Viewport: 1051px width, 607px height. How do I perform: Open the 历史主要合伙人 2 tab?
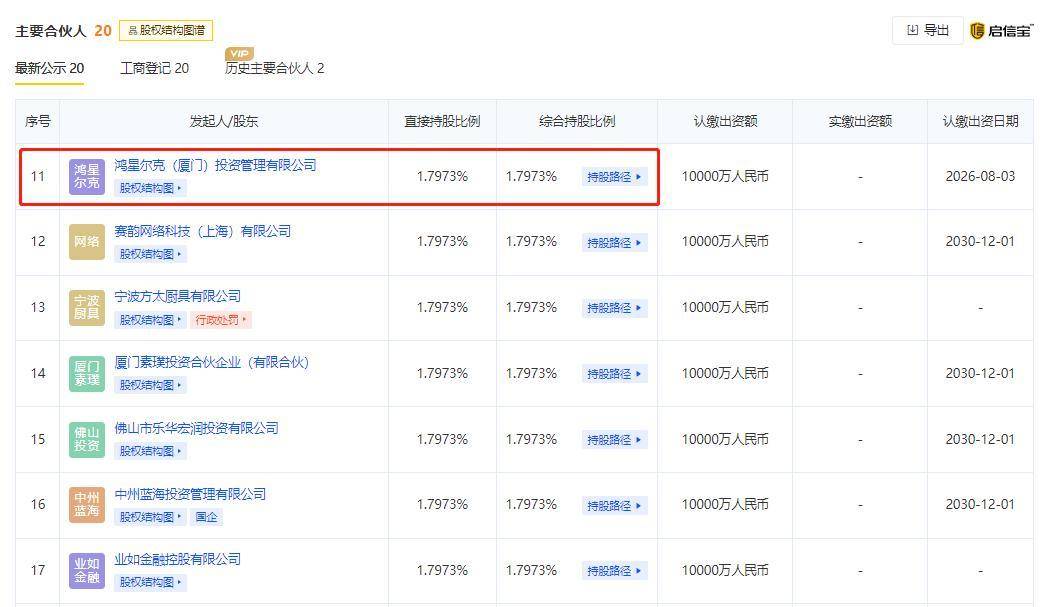pyautogui.click(x=275, y=68)
